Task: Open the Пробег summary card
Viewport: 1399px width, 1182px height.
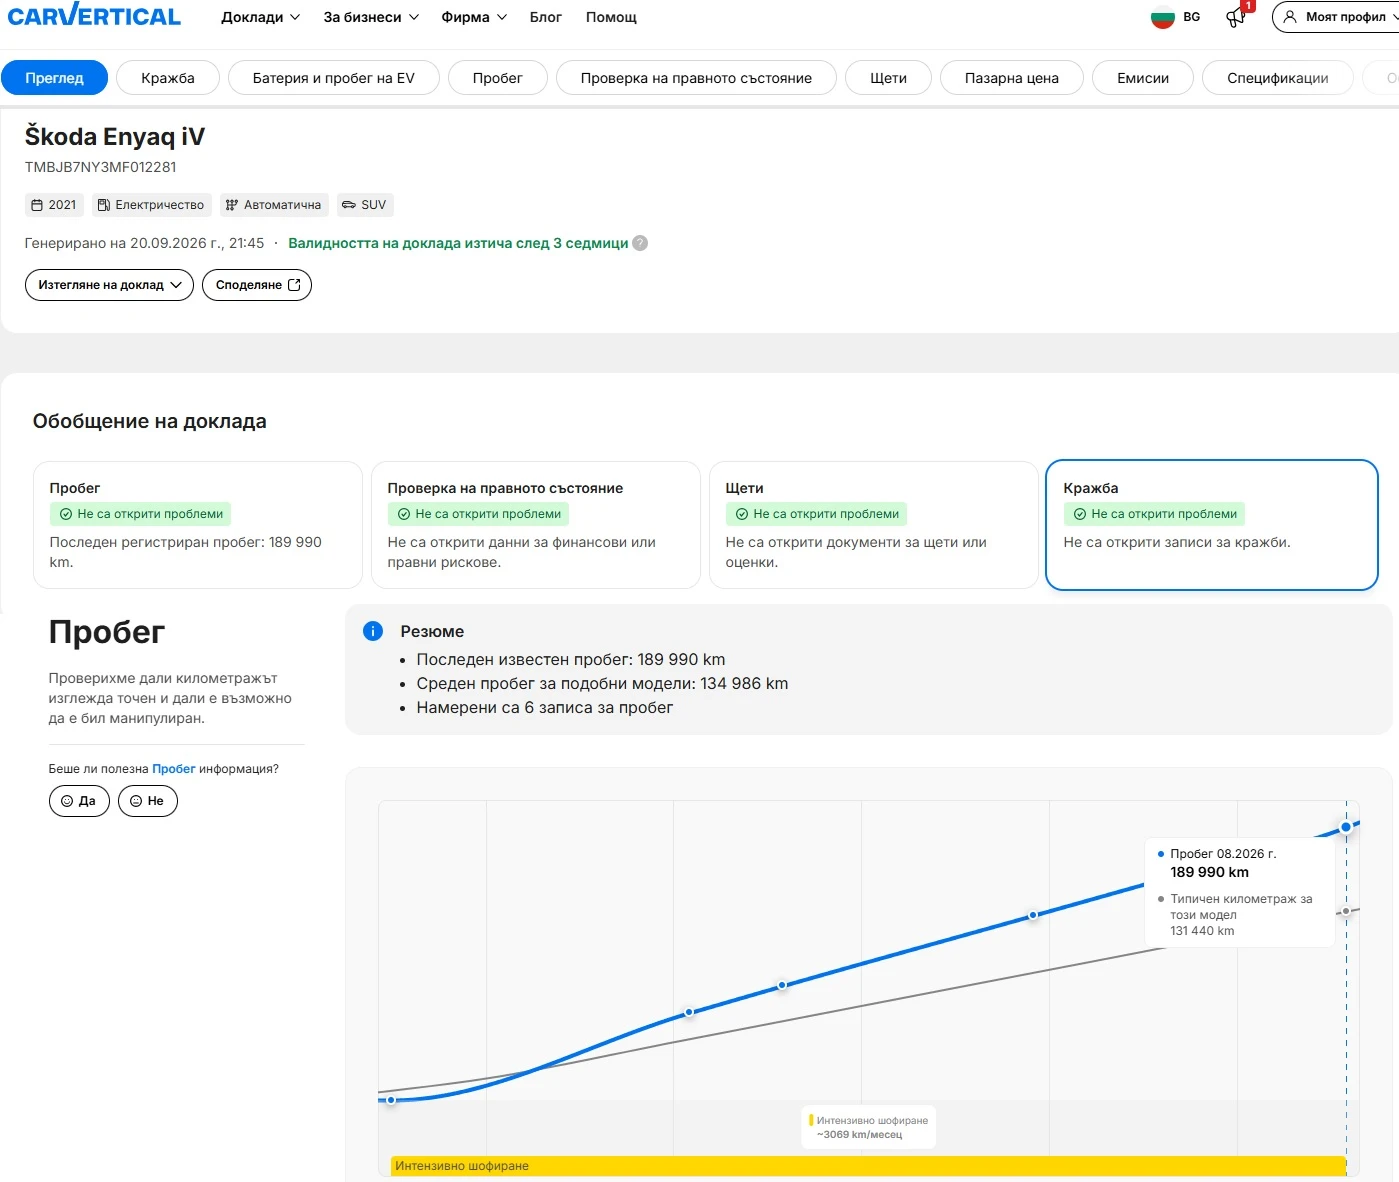Action: click(198, 525)
